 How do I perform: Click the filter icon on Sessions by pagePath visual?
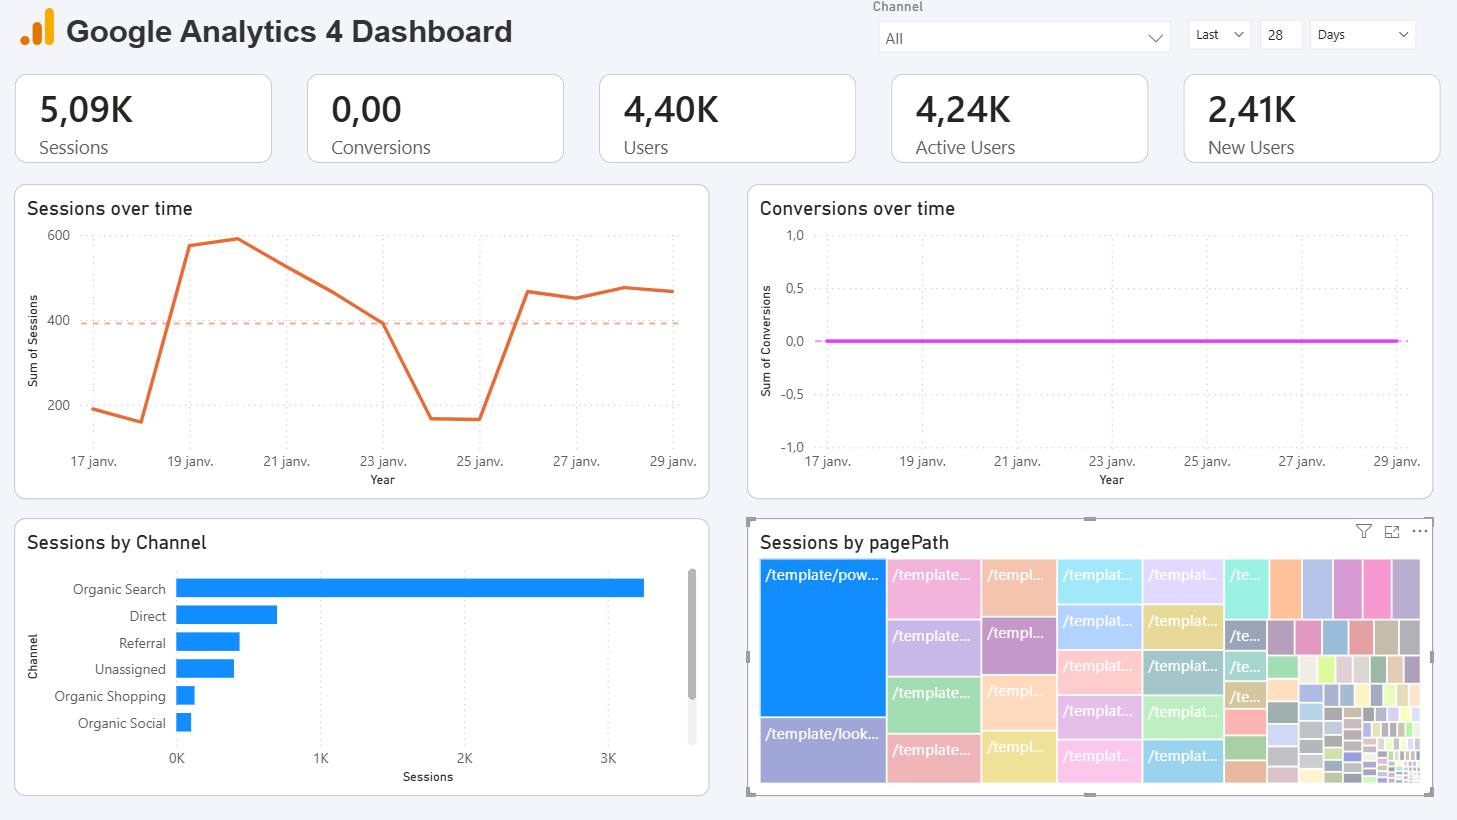1363,531
